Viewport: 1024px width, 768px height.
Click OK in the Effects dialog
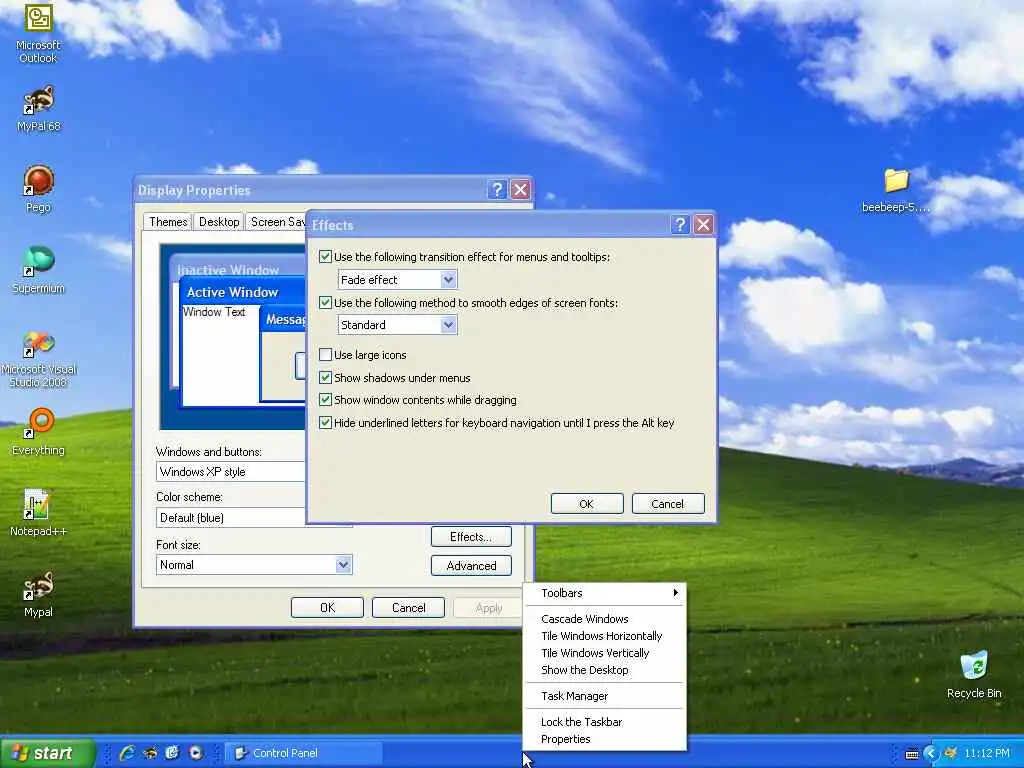tap(586, 504)
